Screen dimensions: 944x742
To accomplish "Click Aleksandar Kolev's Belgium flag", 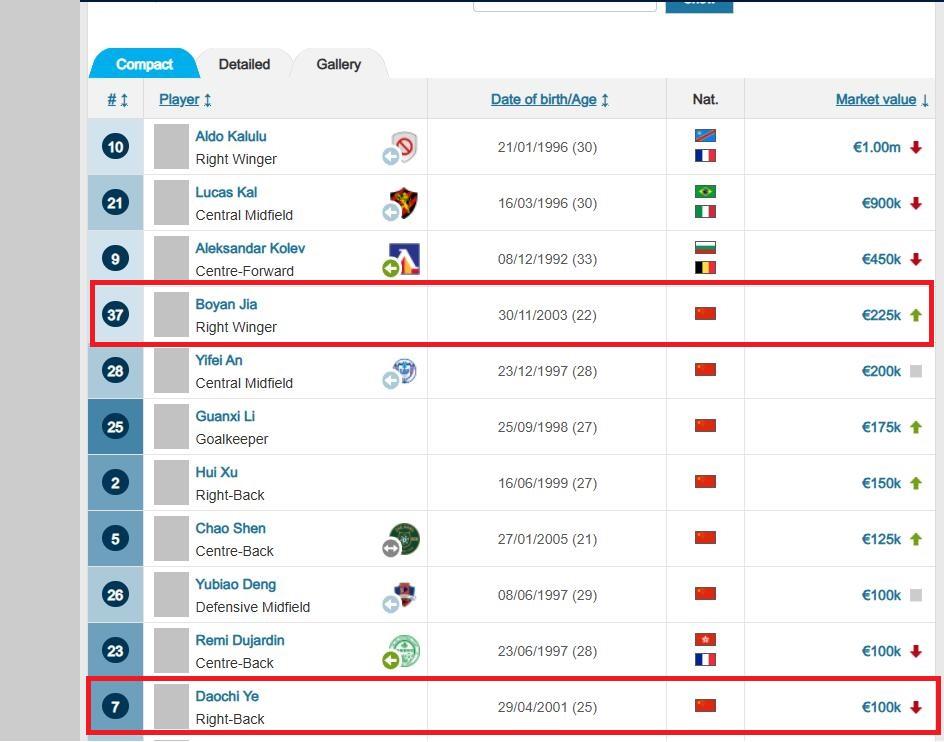I will pos(705,267).
